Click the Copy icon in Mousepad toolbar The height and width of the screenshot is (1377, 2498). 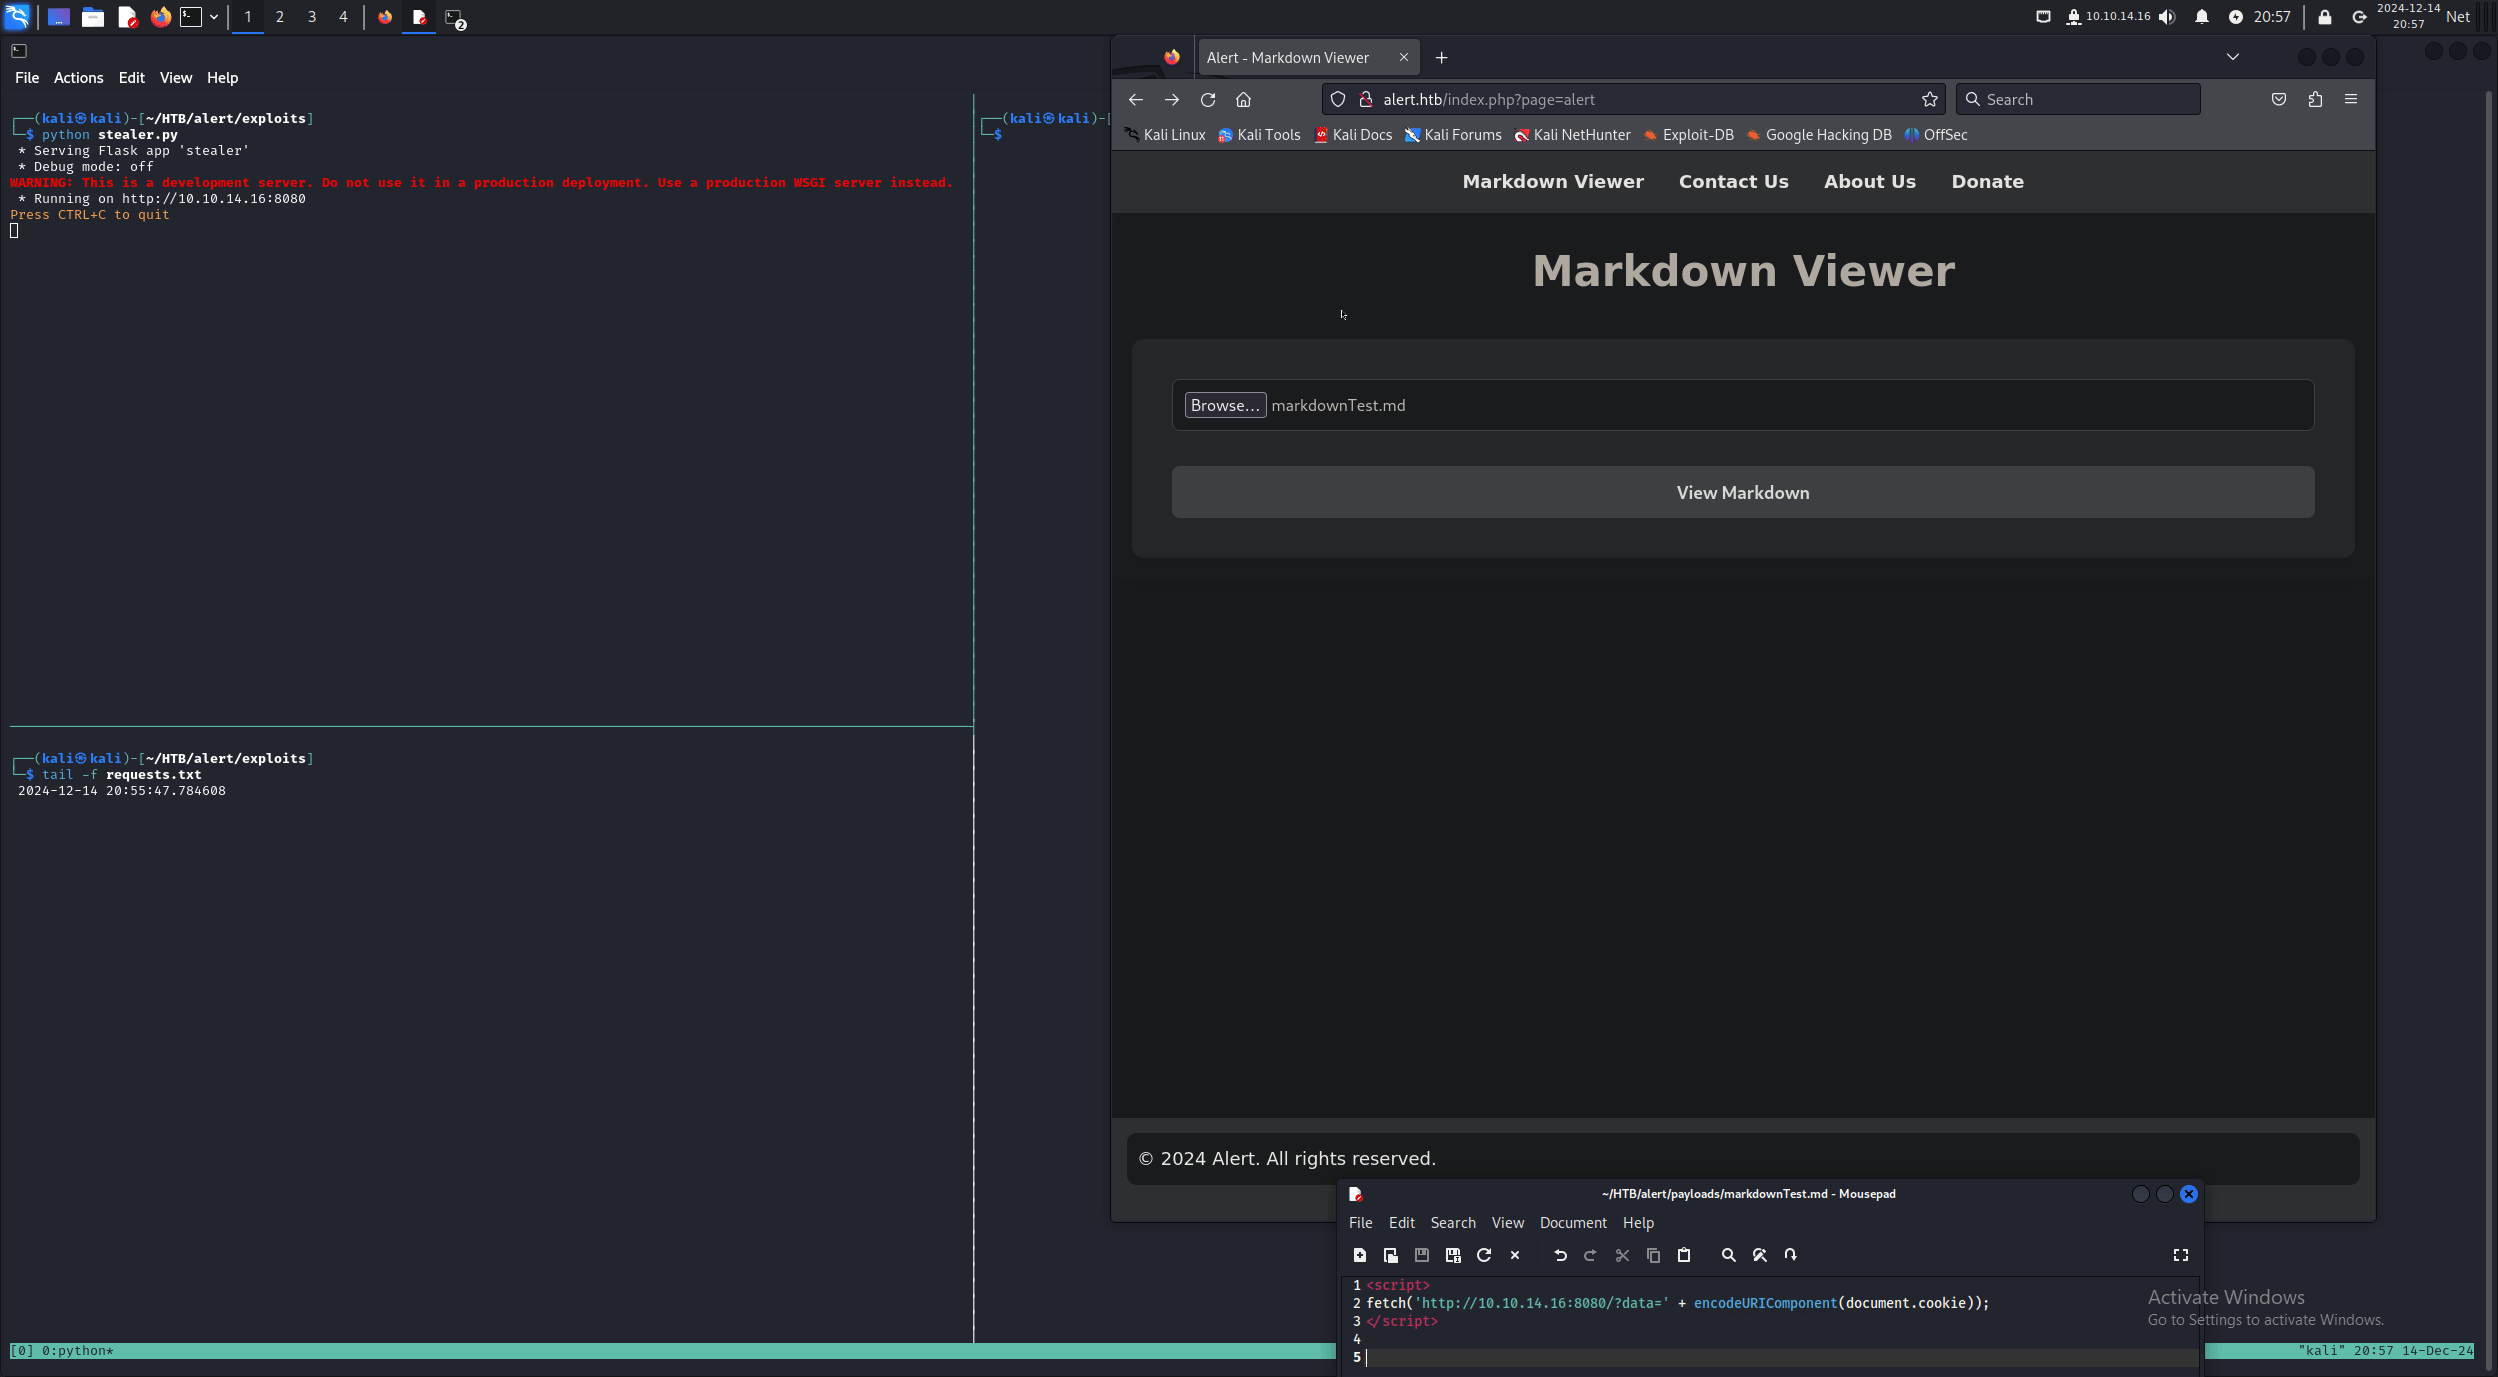(x=1653, y=1255)
